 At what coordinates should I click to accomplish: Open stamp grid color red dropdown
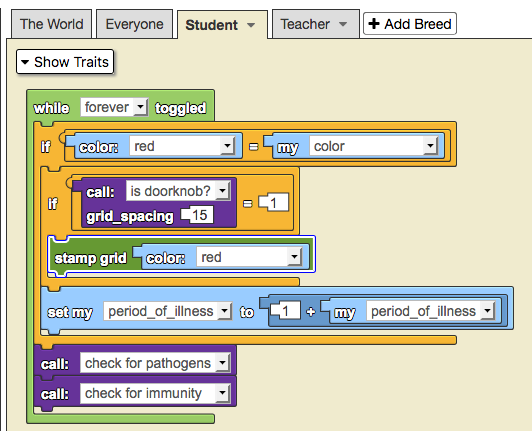click(249, 257)
